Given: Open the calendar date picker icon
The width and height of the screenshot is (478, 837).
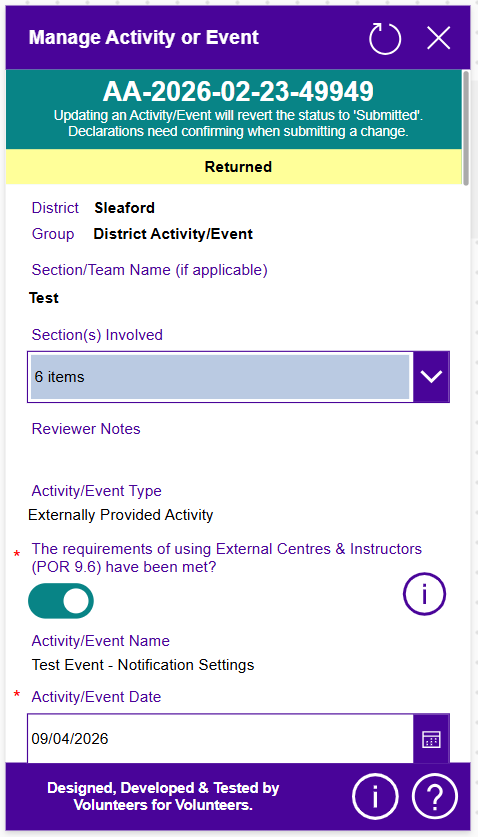Looking at the screenshot, I should tap(431, 739).
